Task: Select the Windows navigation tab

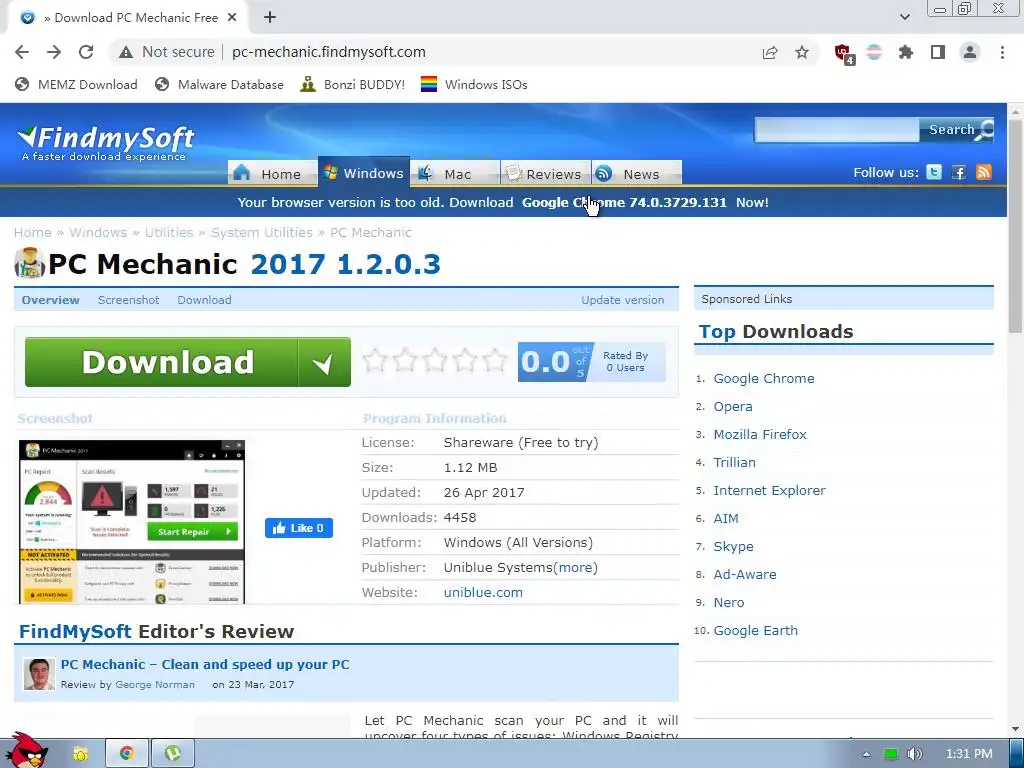Action: [364, 172]
